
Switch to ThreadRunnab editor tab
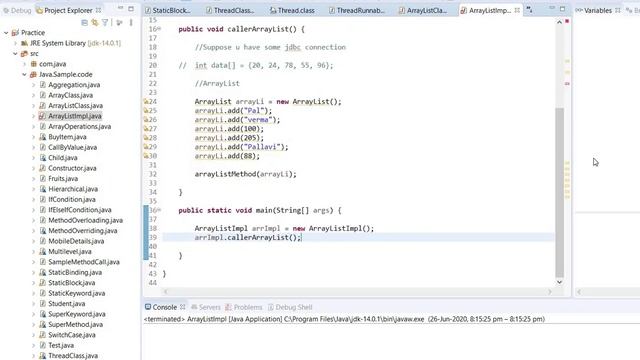tap(357, 10)
